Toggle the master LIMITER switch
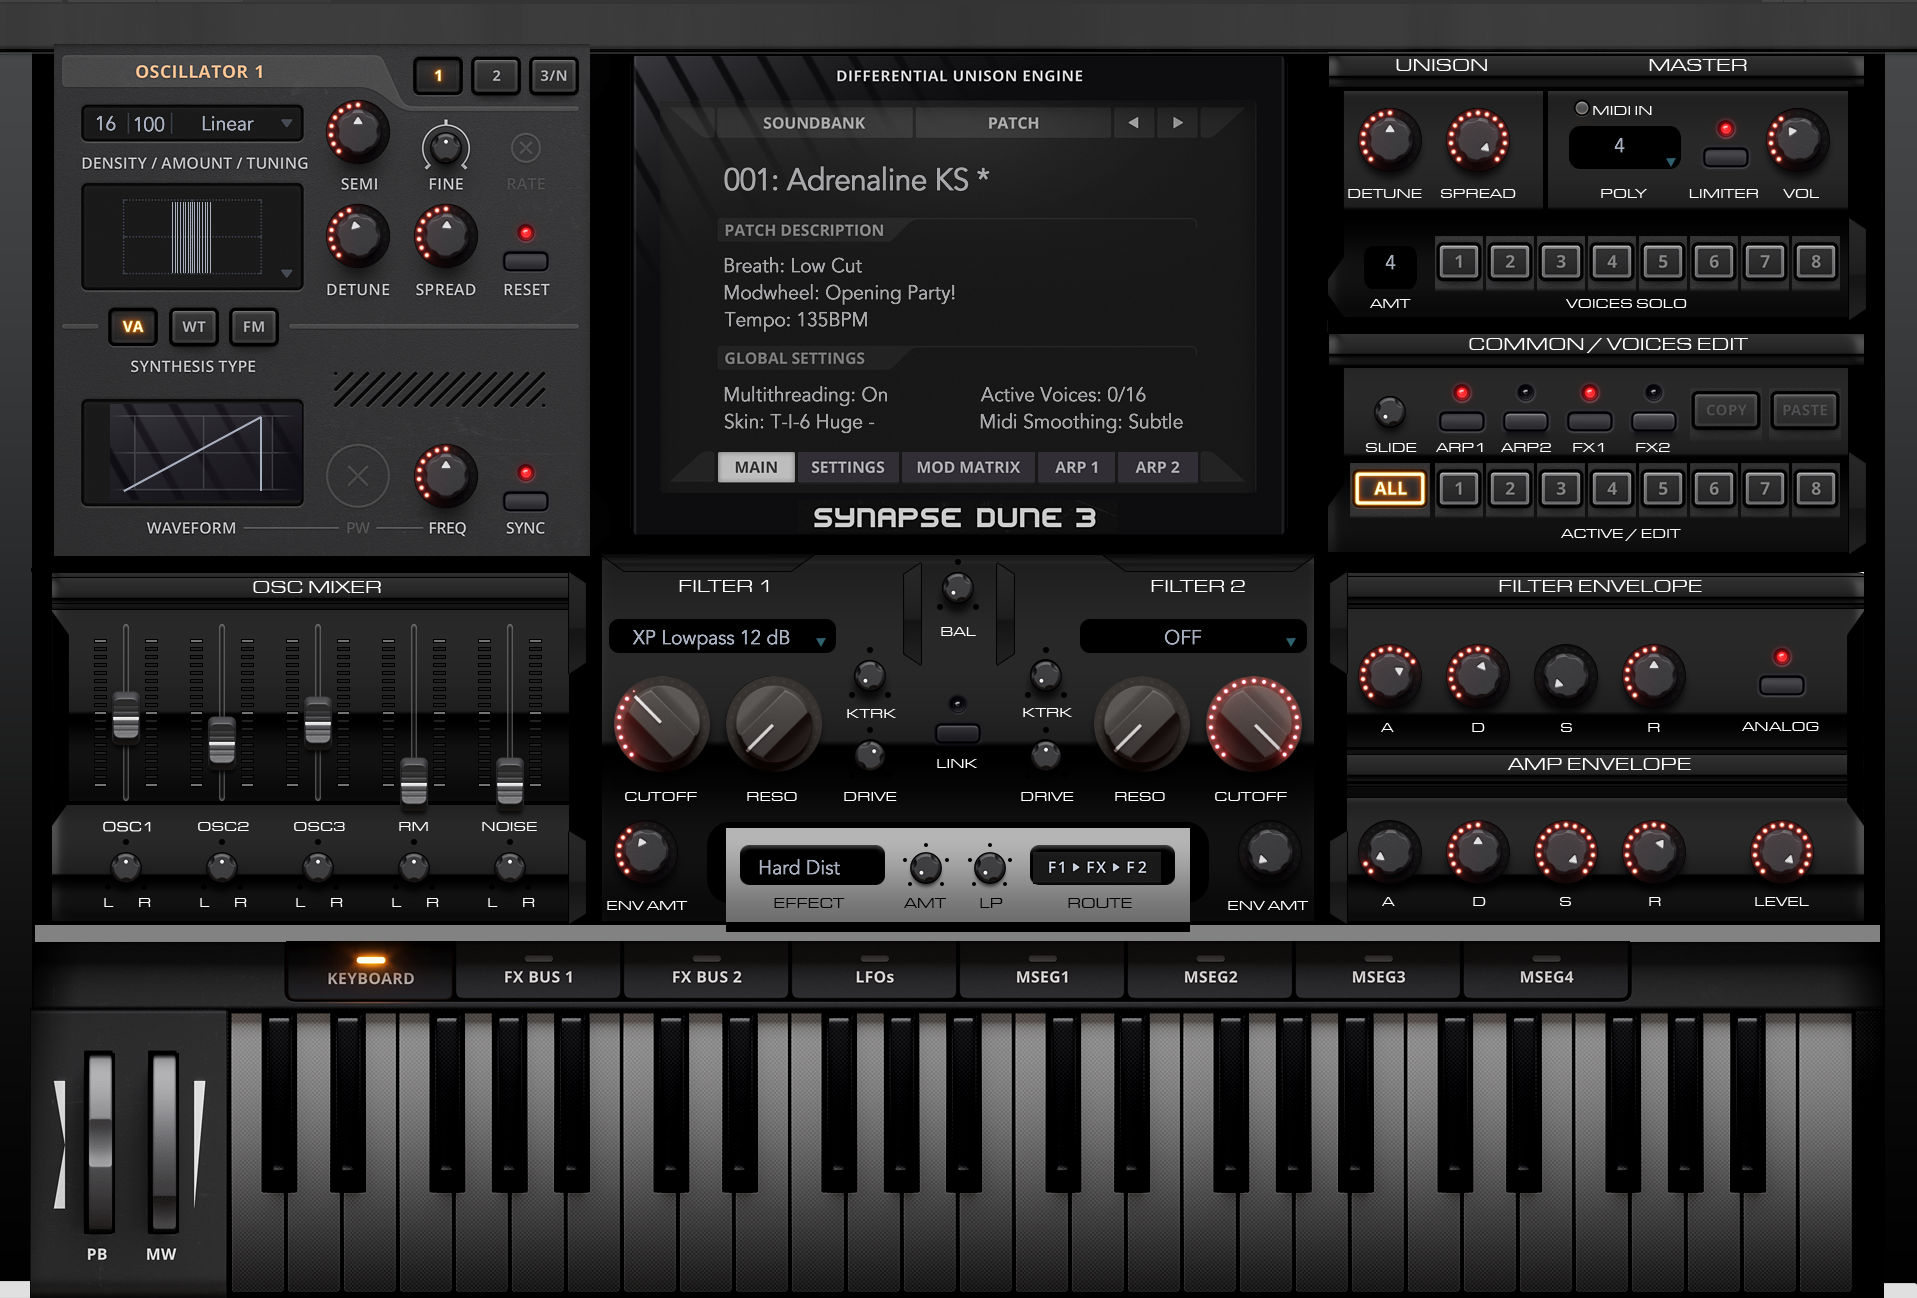 [1725, 158]
